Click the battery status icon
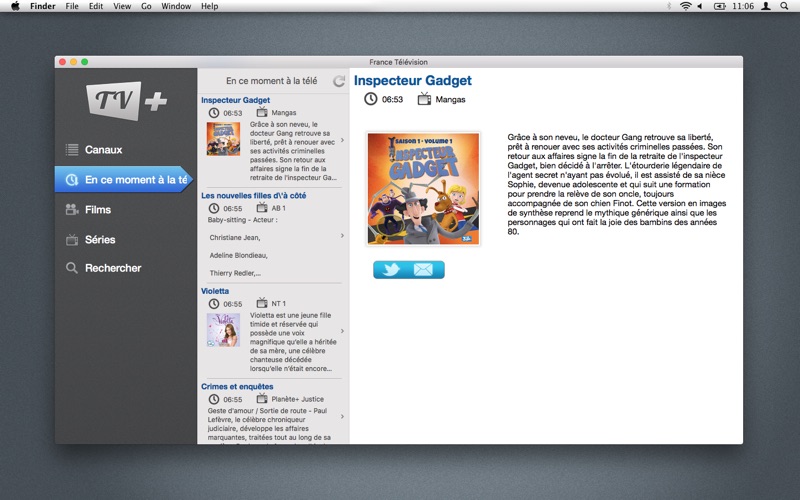Image resolution: width=800 pixels, height=500 pixels. click(x=719, y=6)
